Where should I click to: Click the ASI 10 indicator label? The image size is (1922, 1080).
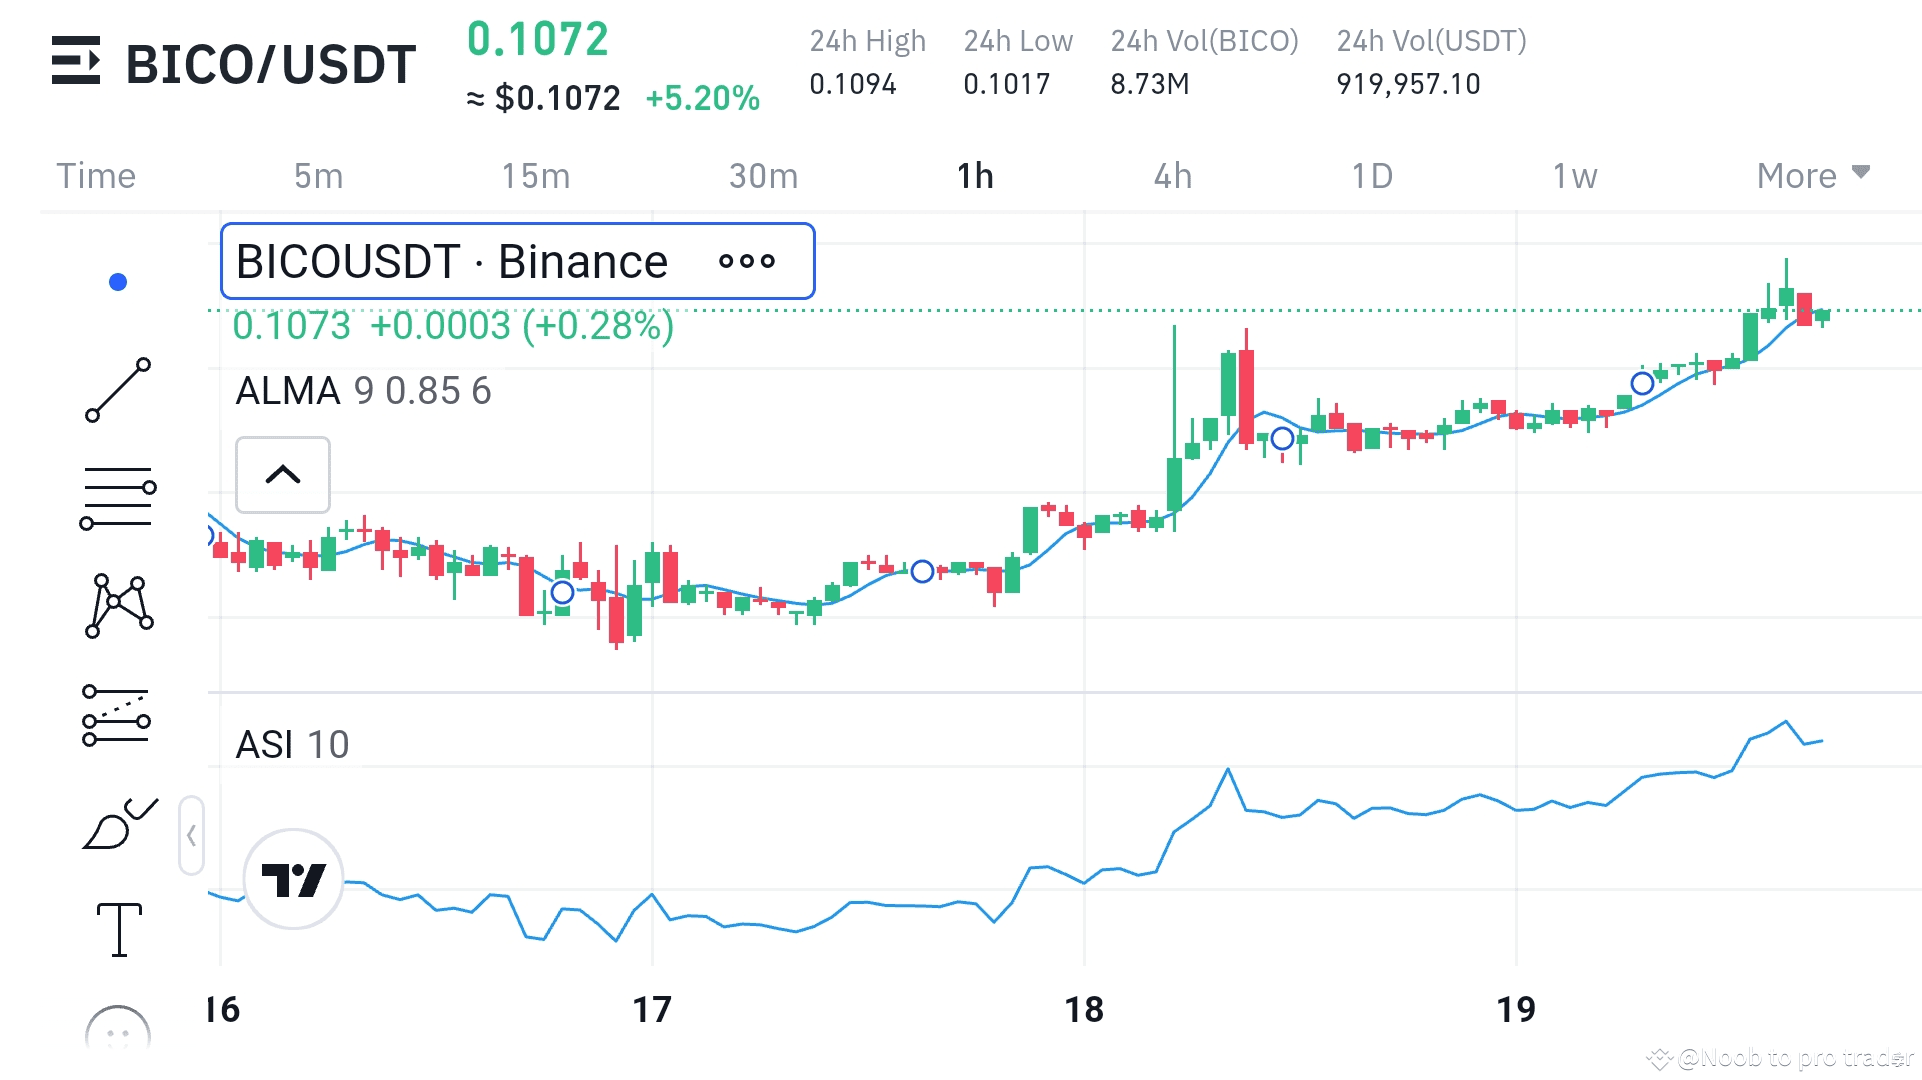point(292,745)
